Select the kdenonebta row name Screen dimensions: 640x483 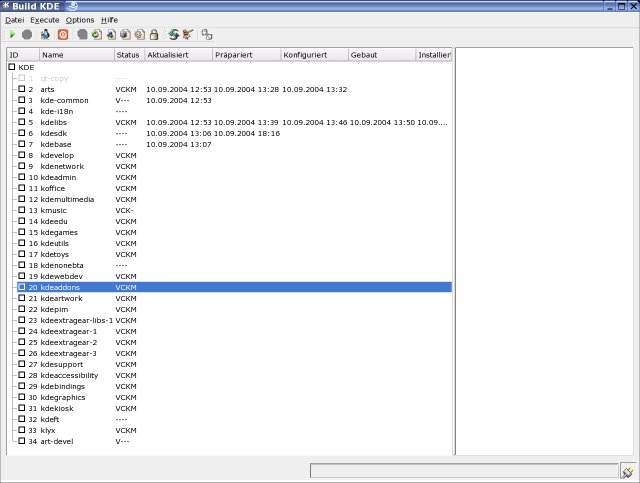pyautogui.click(x=62, y=266)
